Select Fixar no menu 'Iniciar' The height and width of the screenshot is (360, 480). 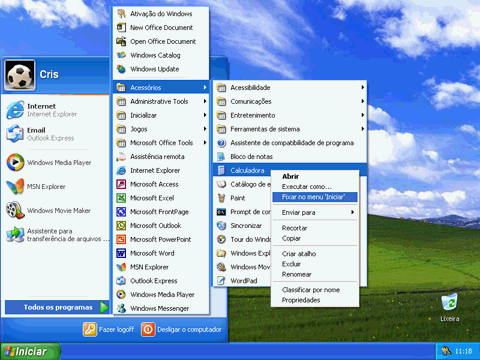pyautogui.click(x=315, y=197)
